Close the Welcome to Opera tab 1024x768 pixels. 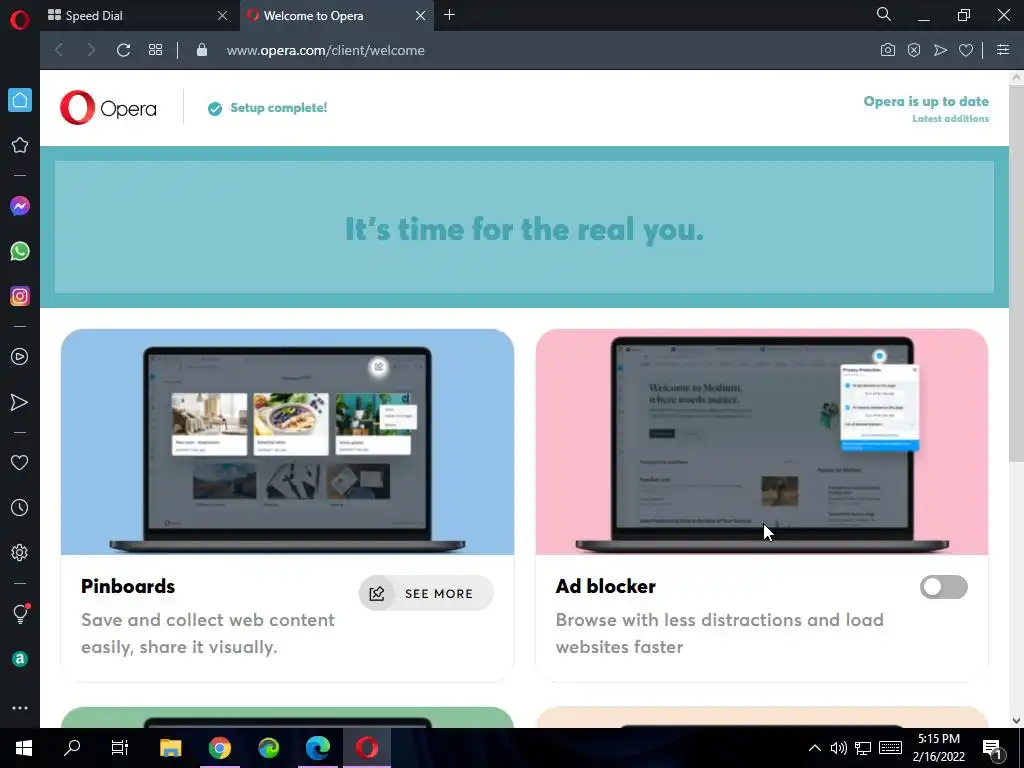point(421,16)
